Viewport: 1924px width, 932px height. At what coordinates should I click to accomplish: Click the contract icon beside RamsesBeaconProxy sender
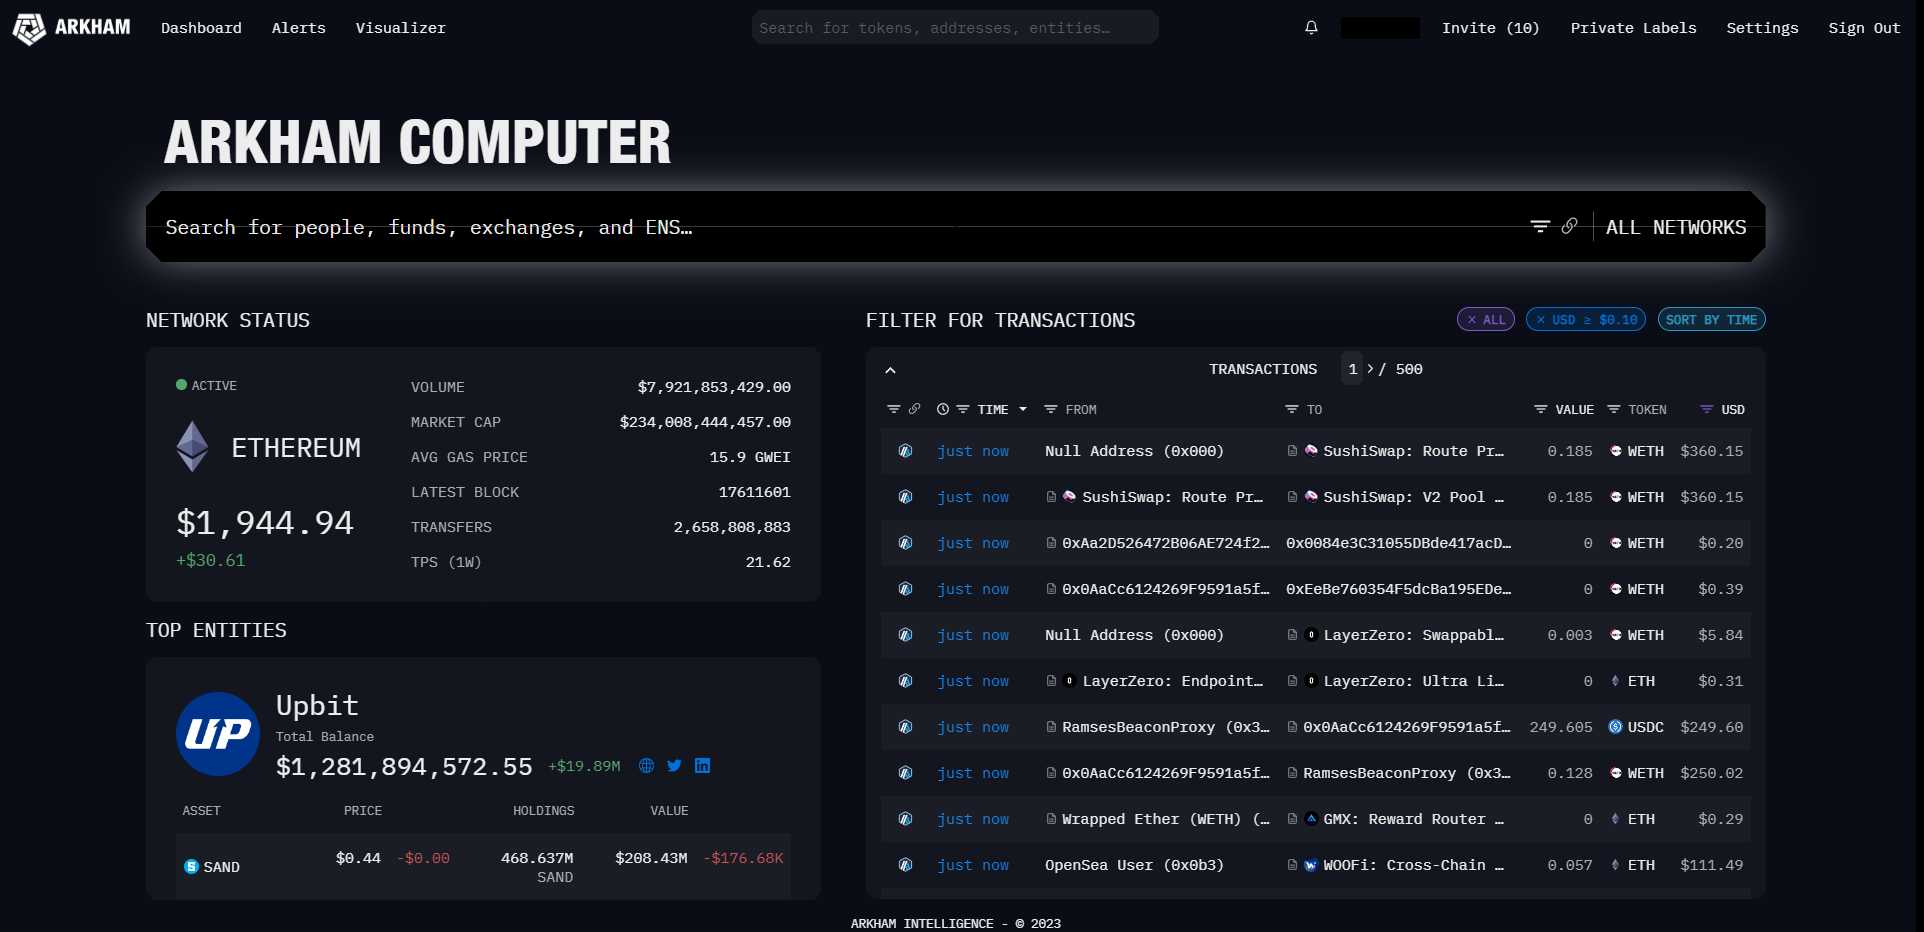point(1051,727)
